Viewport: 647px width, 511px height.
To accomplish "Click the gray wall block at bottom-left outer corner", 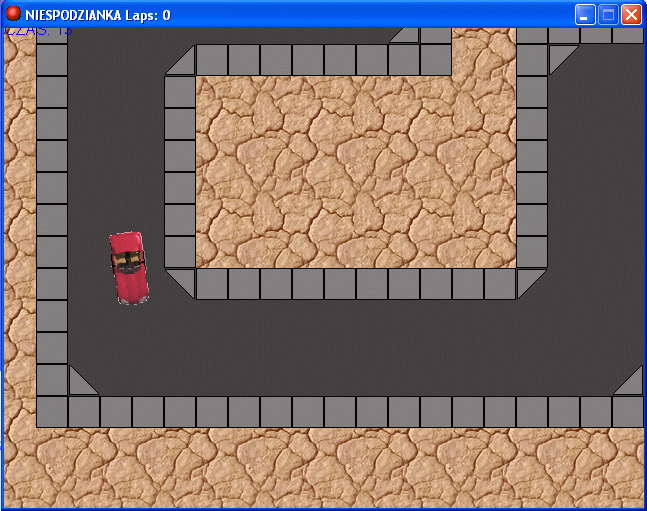I will coord(52,411).
